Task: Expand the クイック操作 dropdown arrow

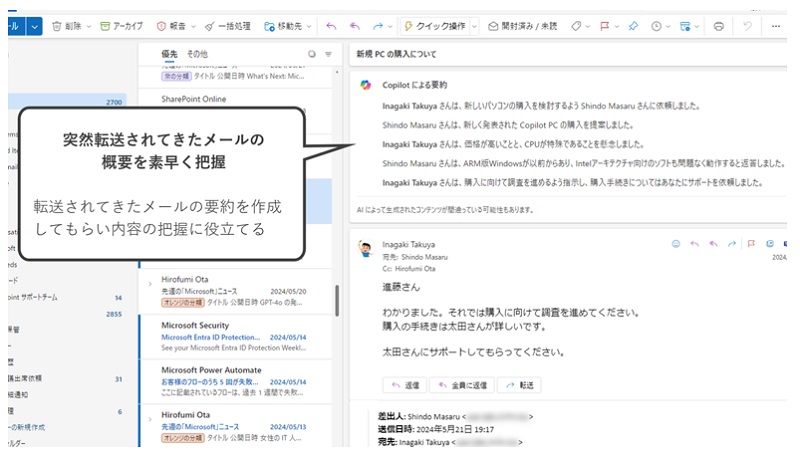Action: click(474, 27)
